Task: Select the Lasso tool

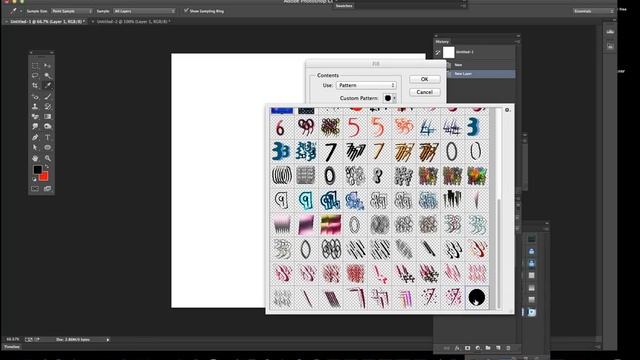Action: tap(35, 76)
